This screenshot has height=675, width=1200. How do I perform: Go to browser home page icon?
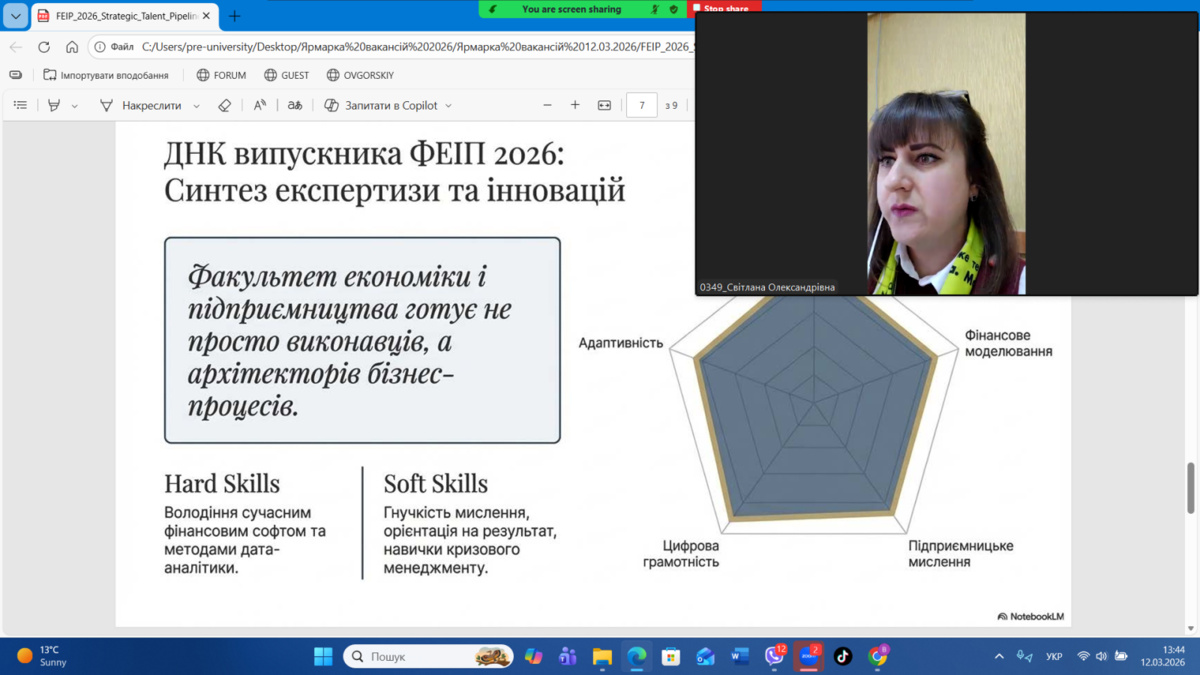pyautogui.click(x=72, y=47)
